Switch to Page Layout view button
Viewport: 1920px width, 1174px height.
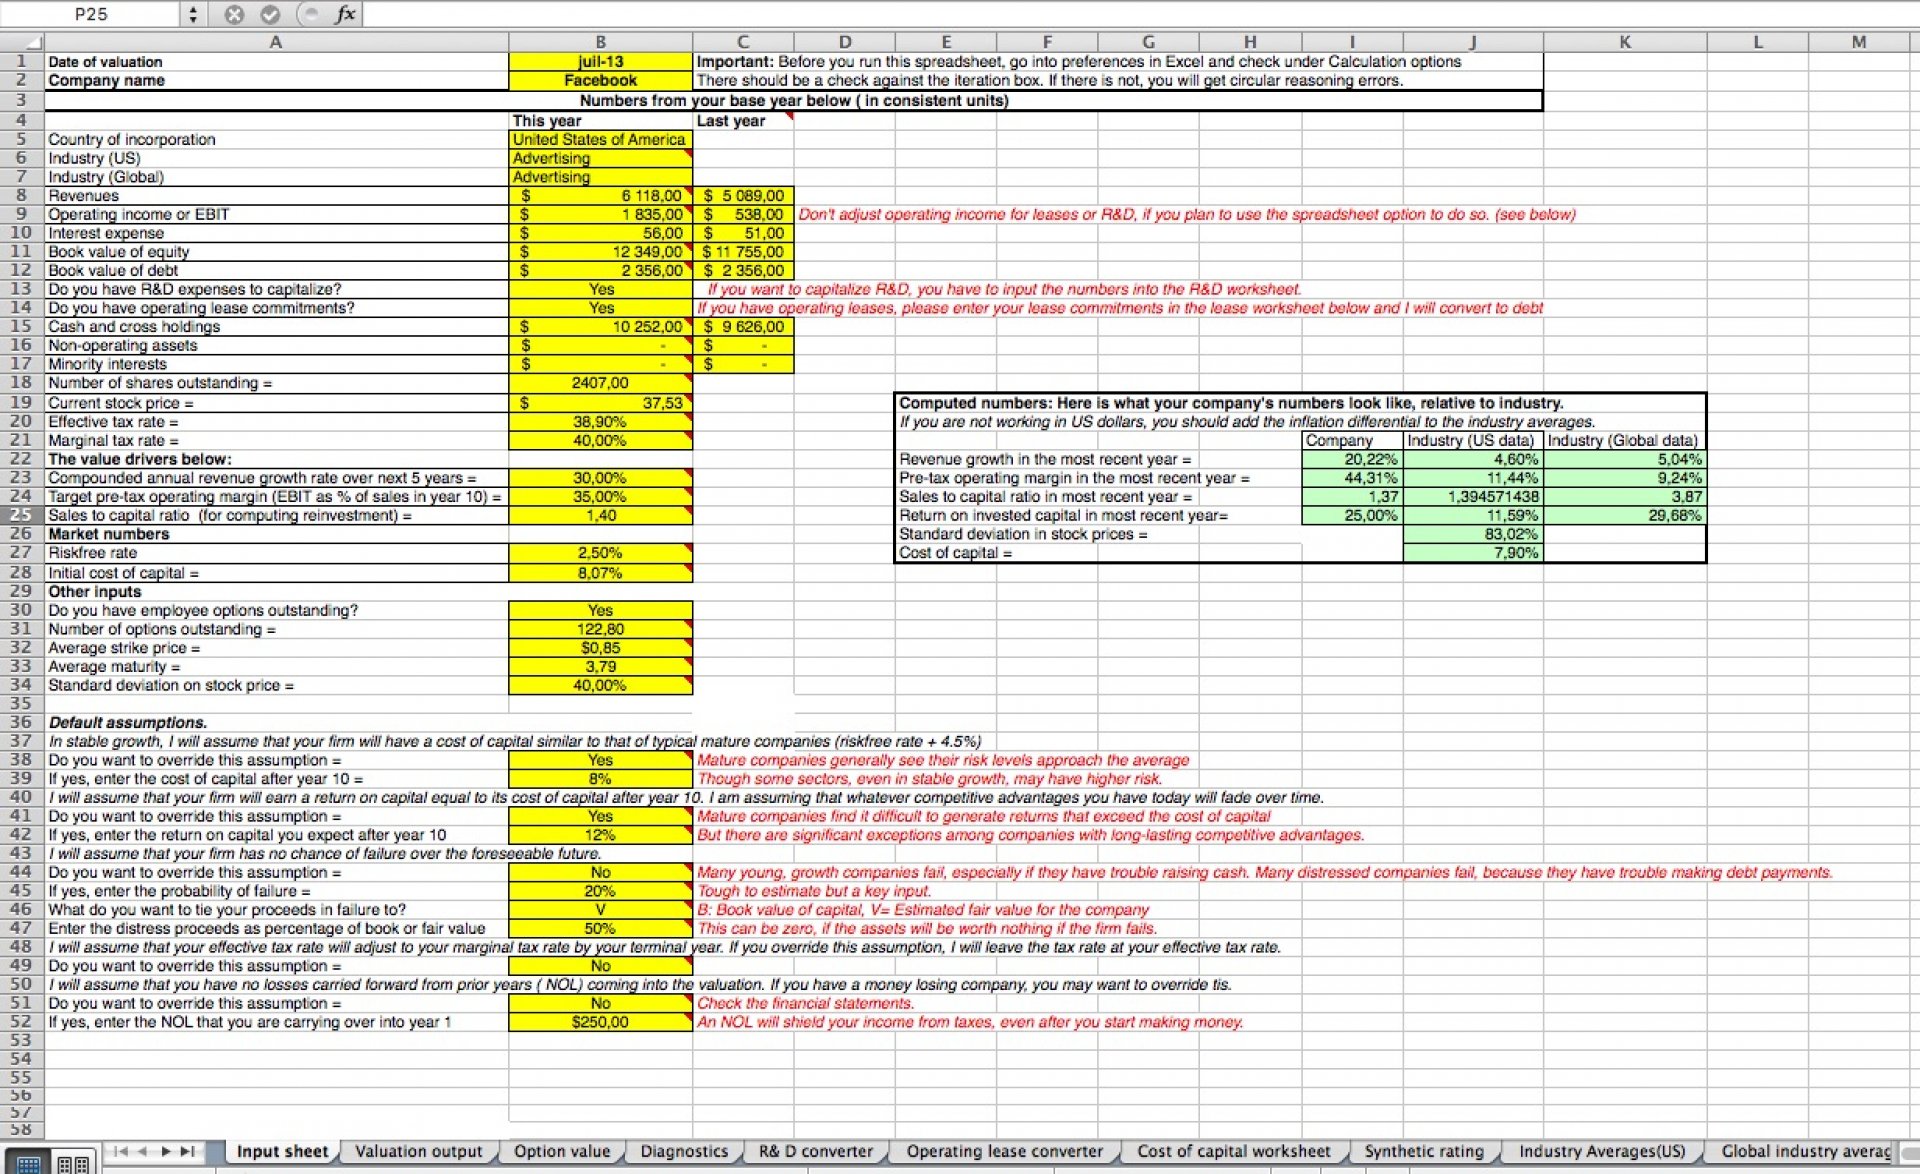73,1163
